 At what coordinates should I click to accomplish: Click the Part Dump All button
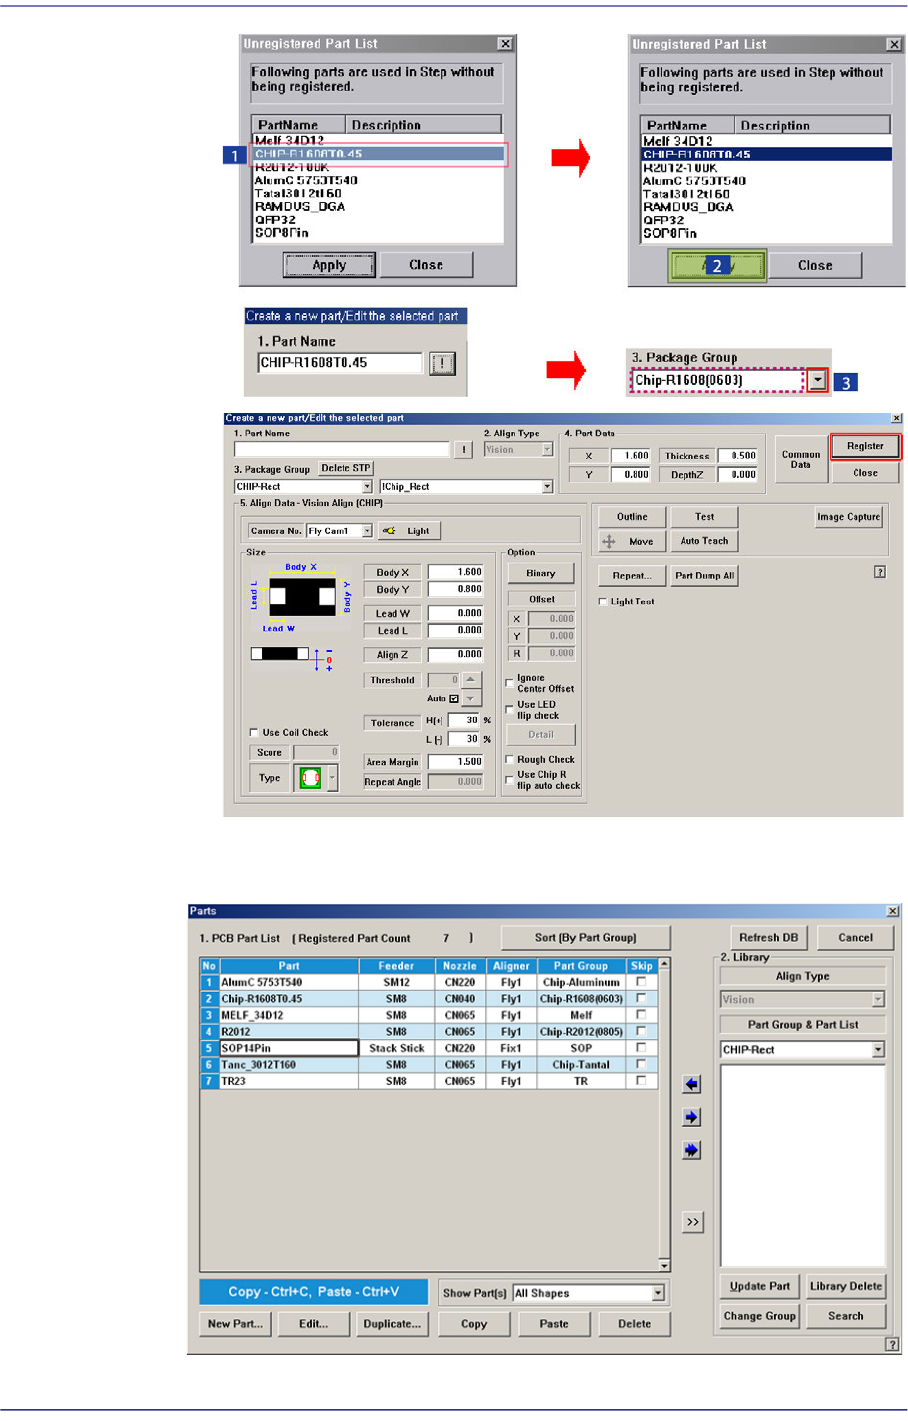704,576
